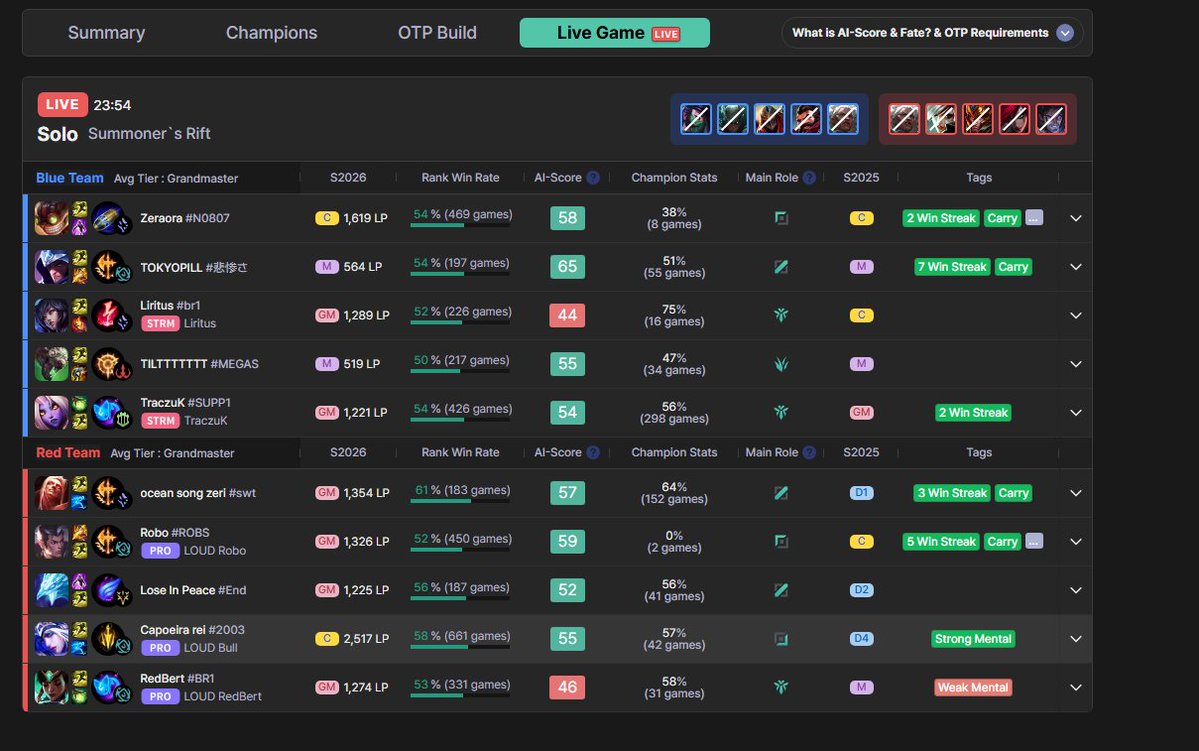Click Liritus's champion portrait icon
This screenshot has height=751, width=1199.
pos(51,315)
